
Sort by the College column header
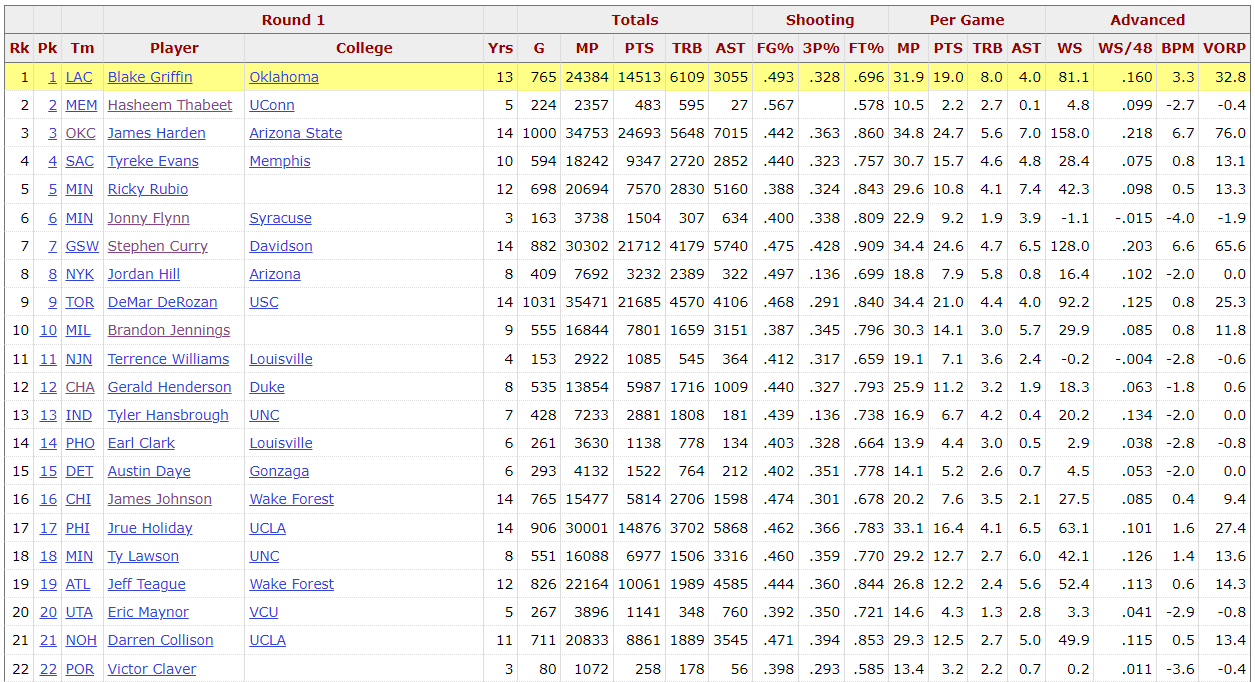(364, 48)
